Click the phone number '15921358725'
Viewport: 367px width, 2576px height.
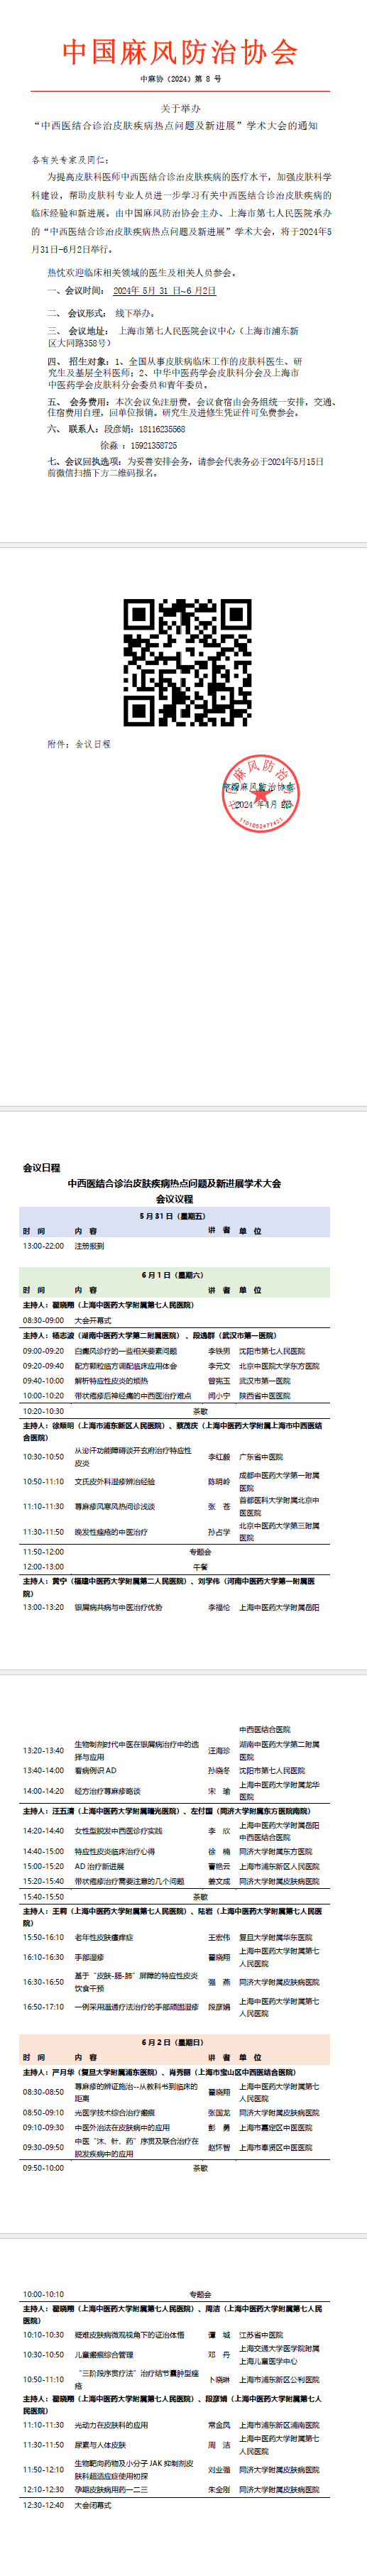point(154,446)
